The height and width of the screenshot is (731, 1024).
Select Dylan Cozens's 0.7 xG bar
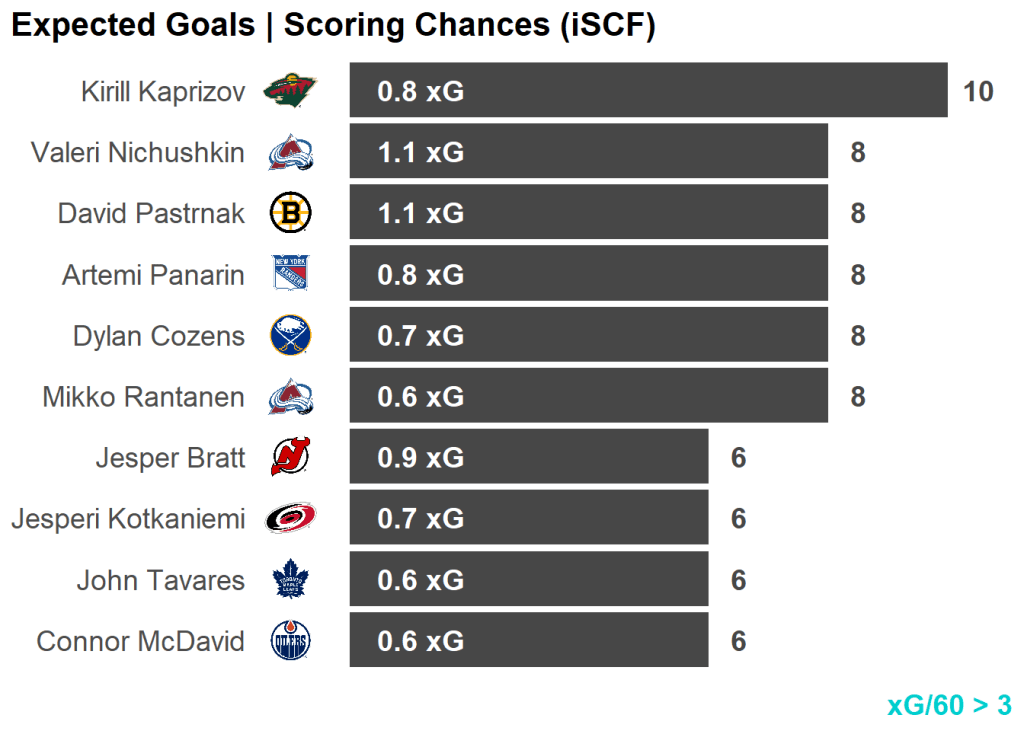coord(588,336)
